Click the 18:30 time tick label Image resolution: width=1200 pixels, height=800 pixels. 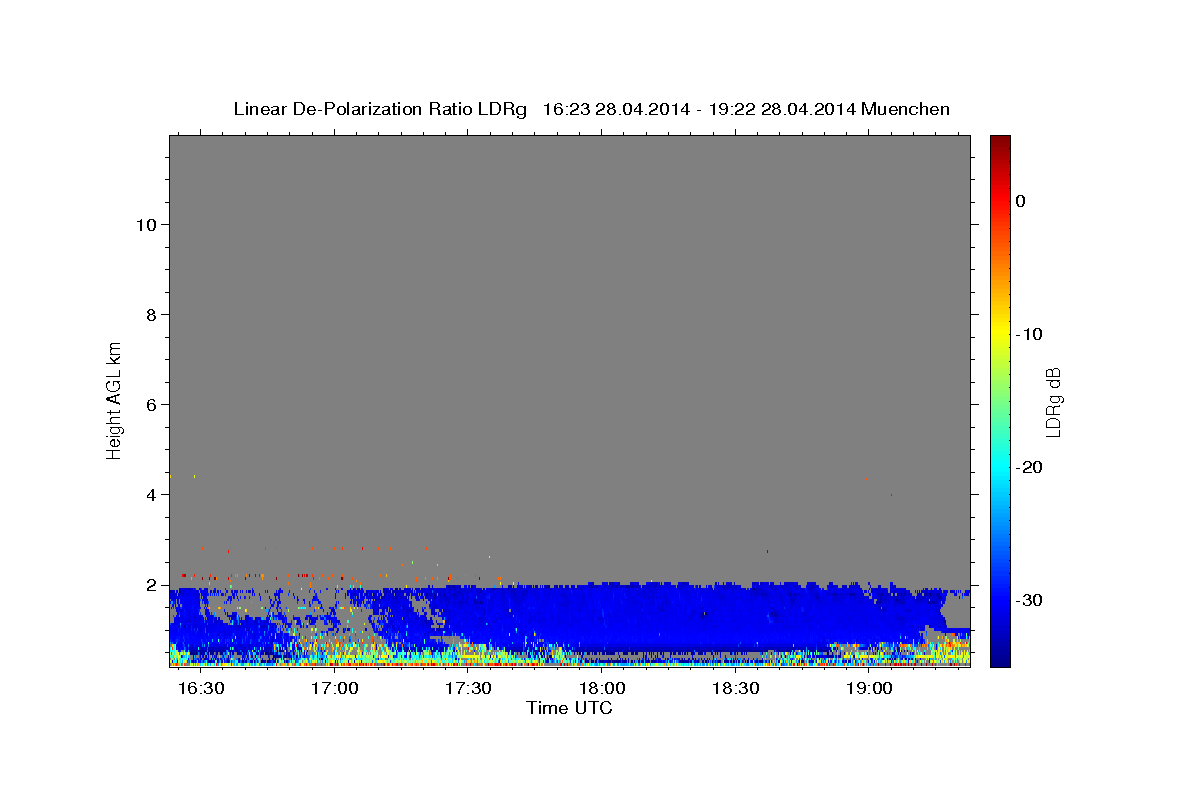coord(736,689)
